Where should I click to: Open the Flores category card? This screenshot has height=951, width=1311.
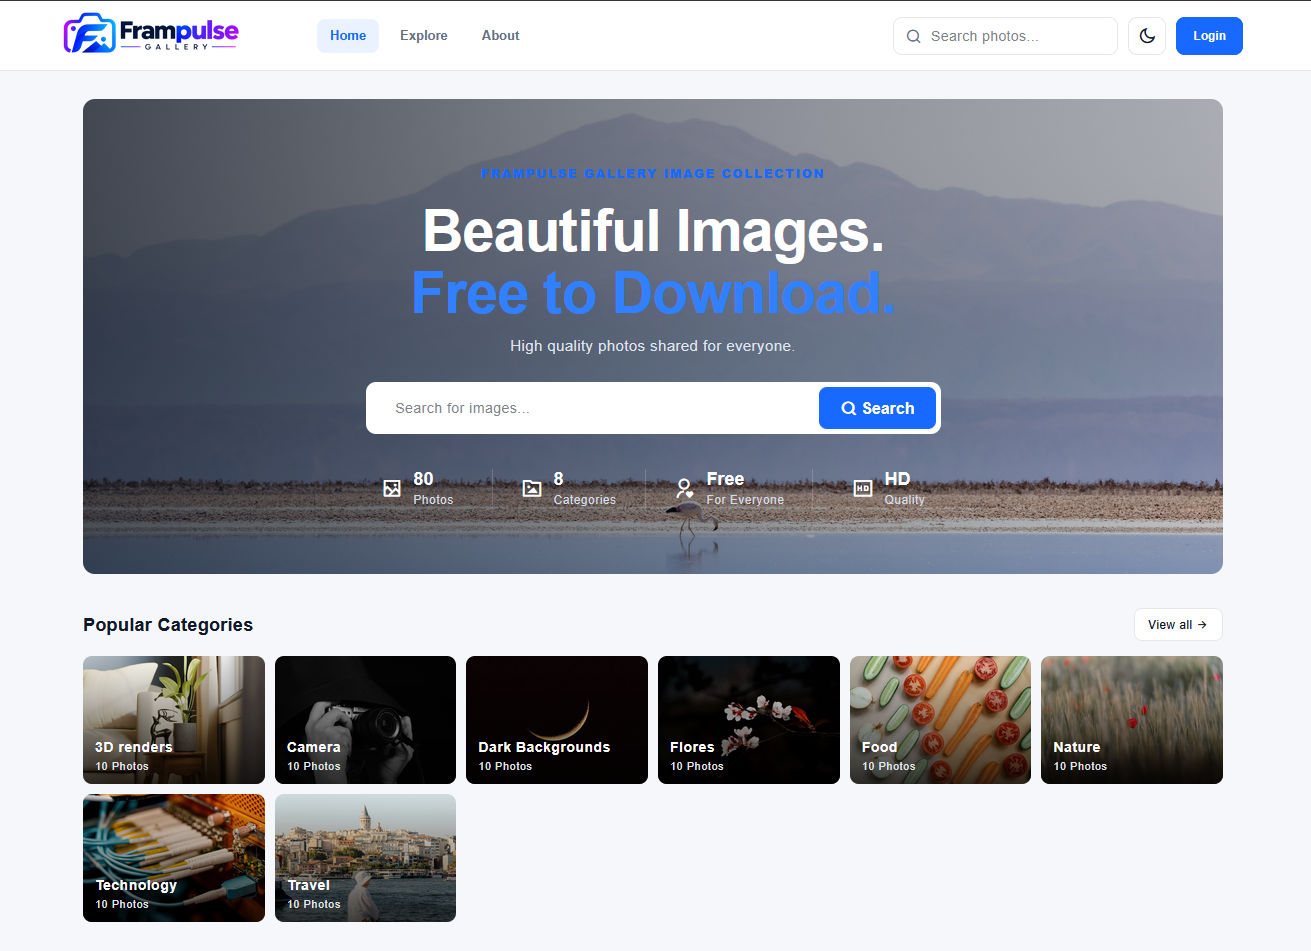coord(749,720)
